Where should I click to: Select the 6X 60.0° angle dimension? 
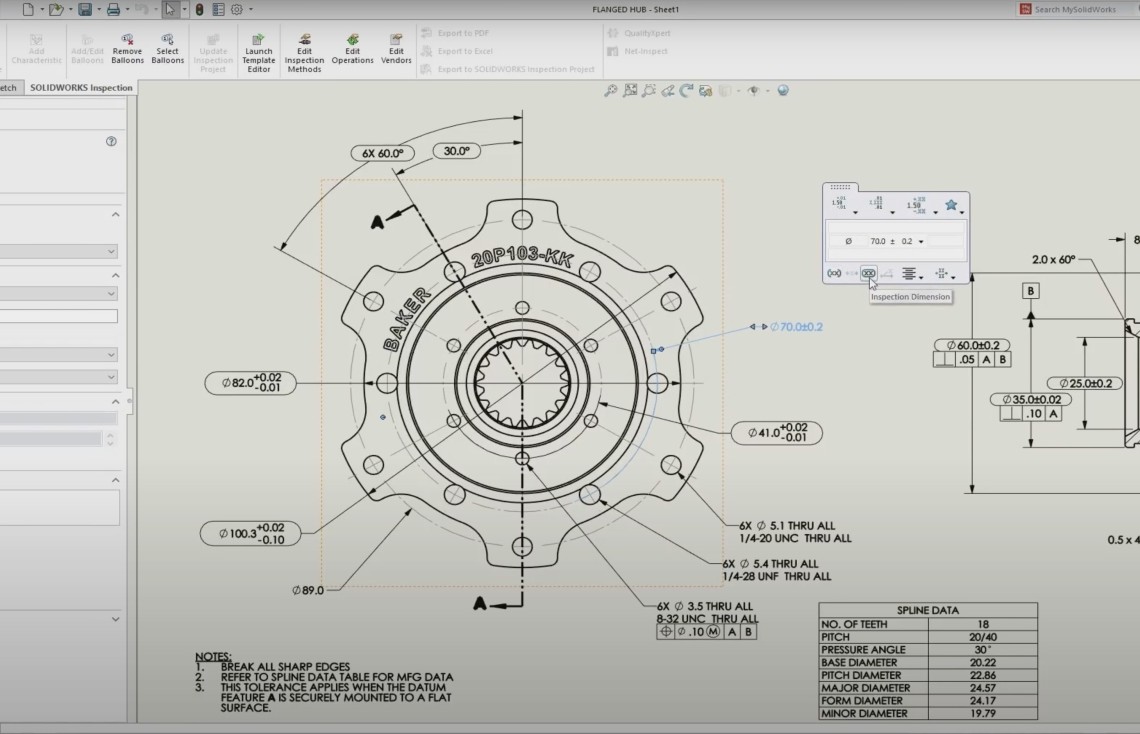[382, 153]
